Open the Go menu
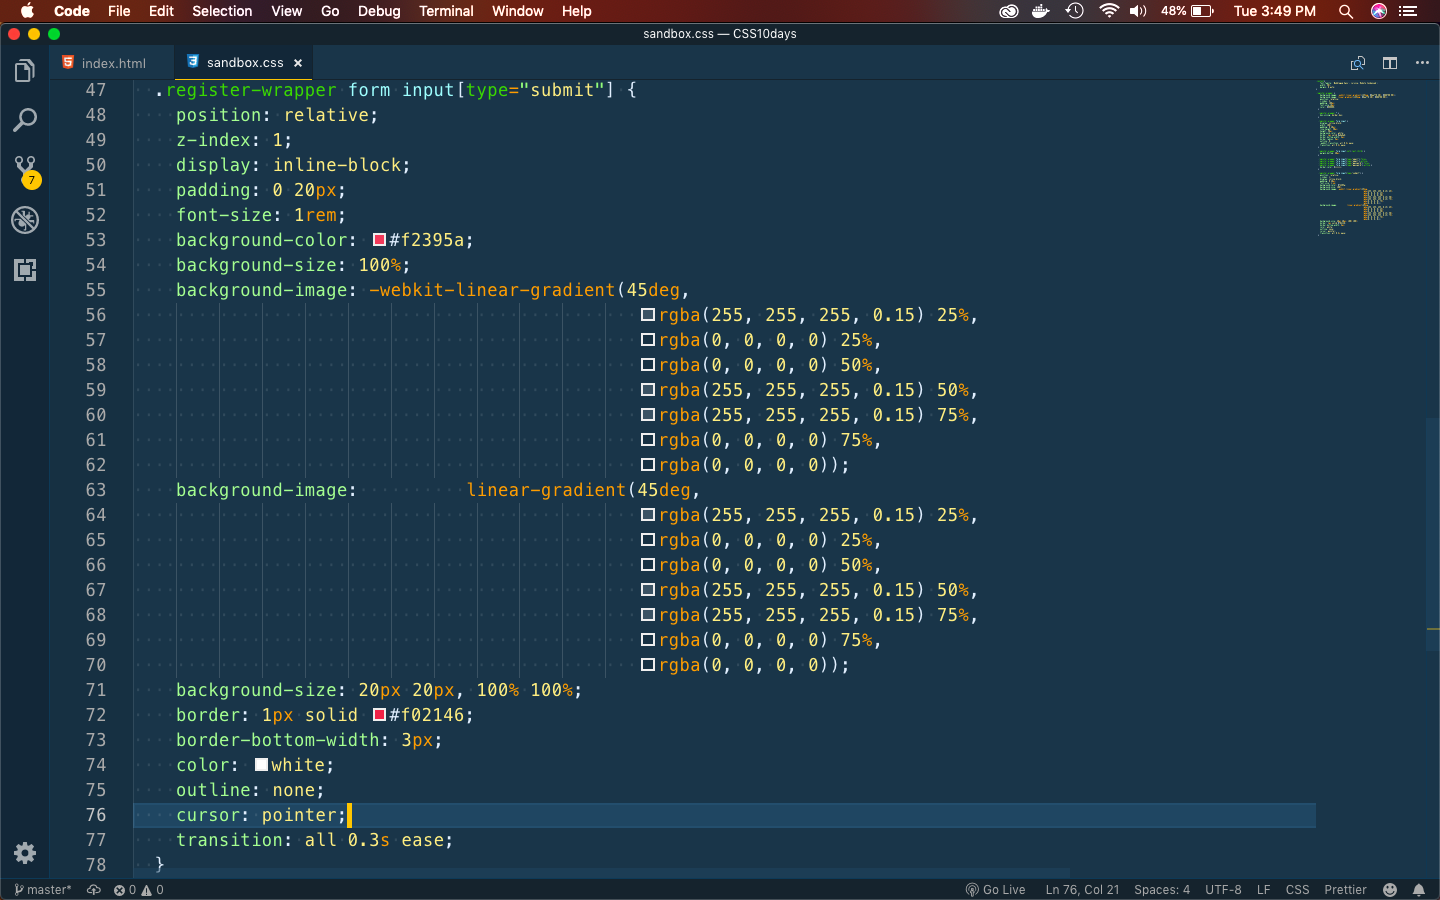The width and height of the screenshot is (1440, 900). pyautogui.click(x=330, y=11)
